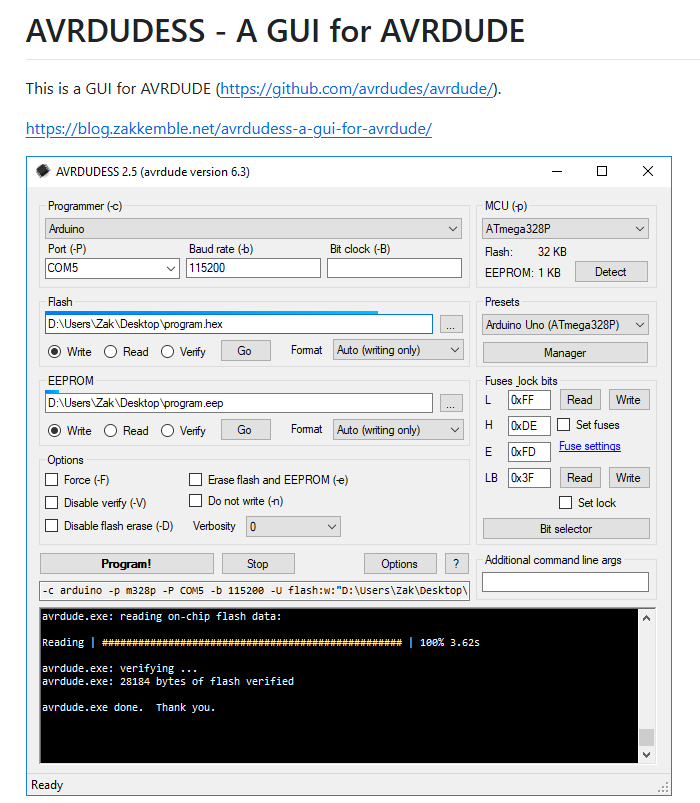The height and width of the screenshot is (803, 700).
Task: Open the Fuse settings link
Action: (590, 446)
